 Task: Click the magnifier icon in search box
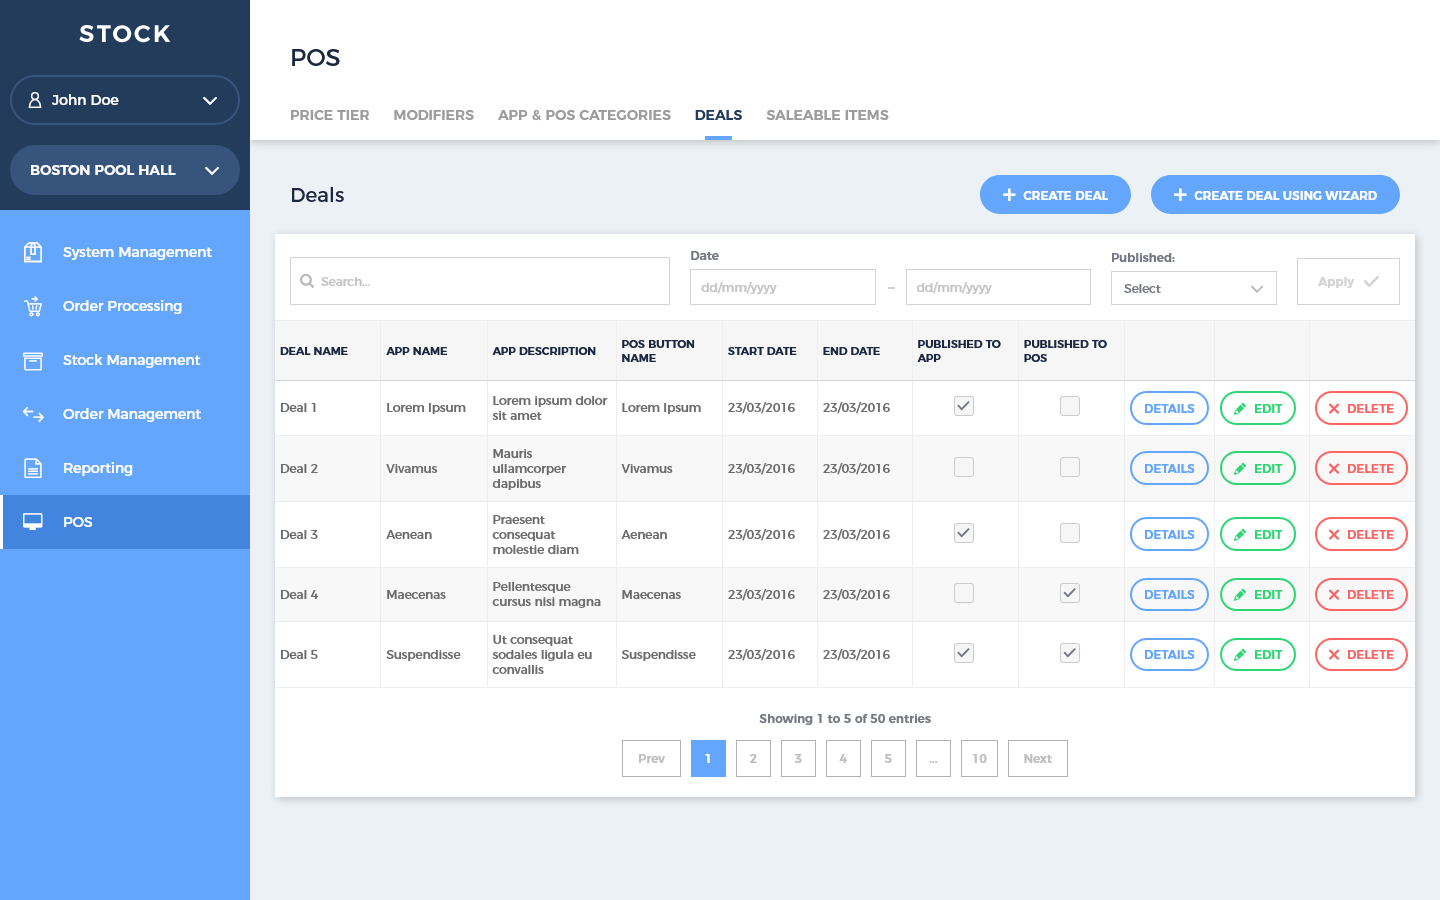tap(307, 281)
